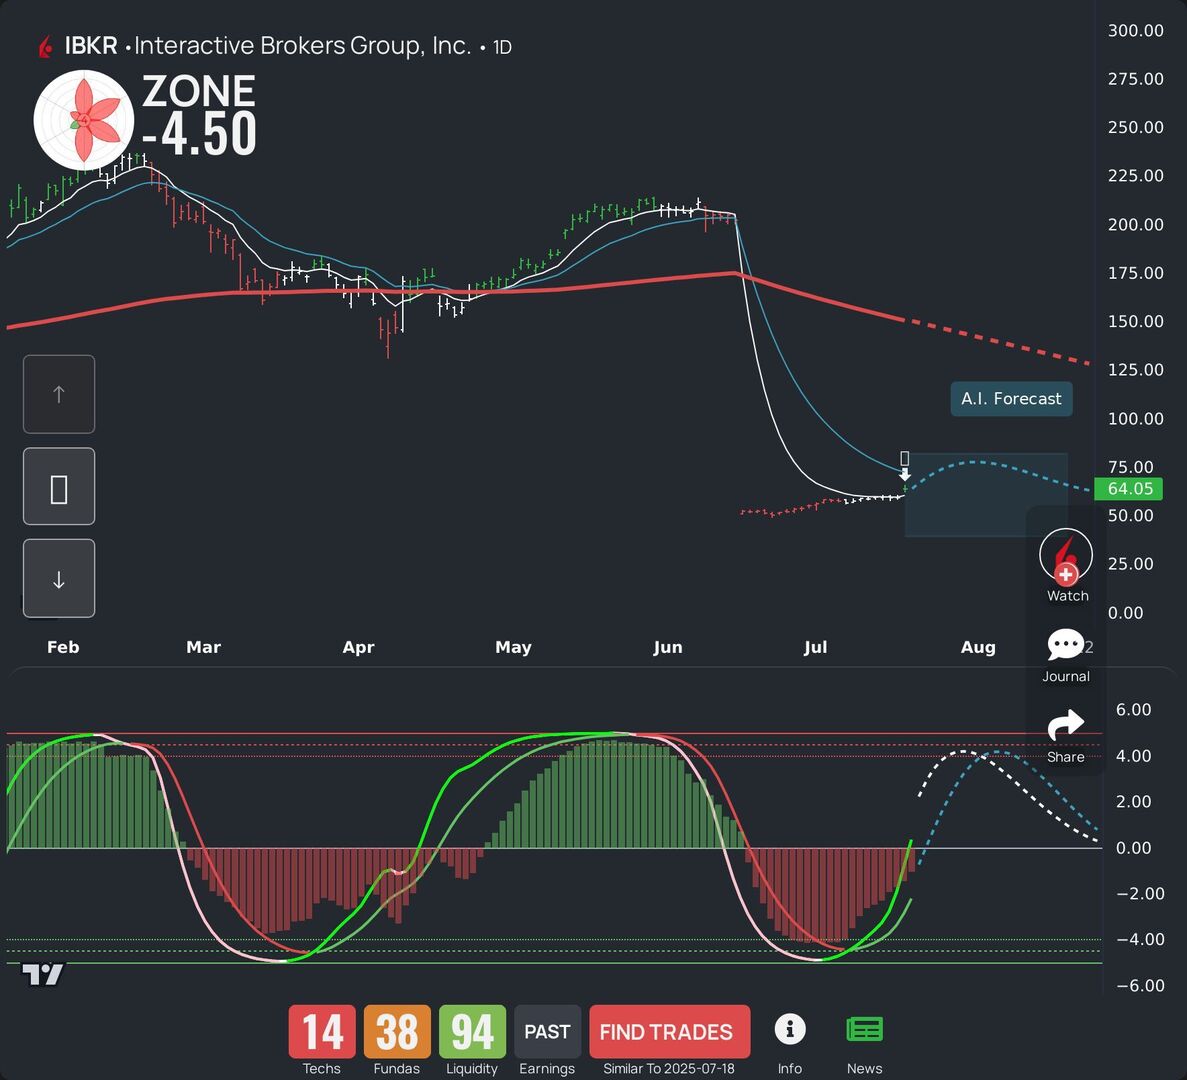Click the A.I. Forecast label

(x=1011, y=399)
